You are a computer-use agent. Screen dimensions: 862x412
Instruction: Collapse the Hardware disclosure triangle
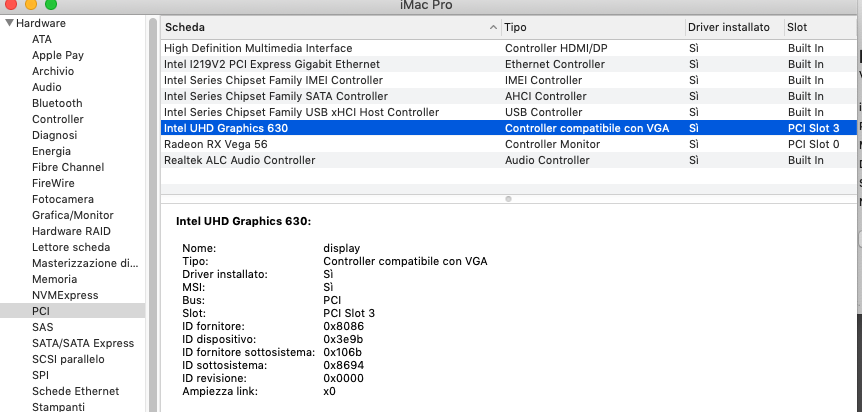[9, 23]
